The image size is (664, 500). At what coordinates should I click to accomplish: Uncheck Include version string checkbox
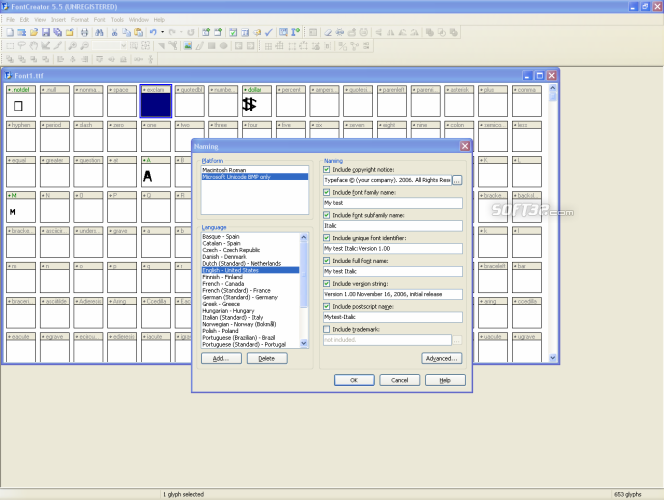point(326,284)
